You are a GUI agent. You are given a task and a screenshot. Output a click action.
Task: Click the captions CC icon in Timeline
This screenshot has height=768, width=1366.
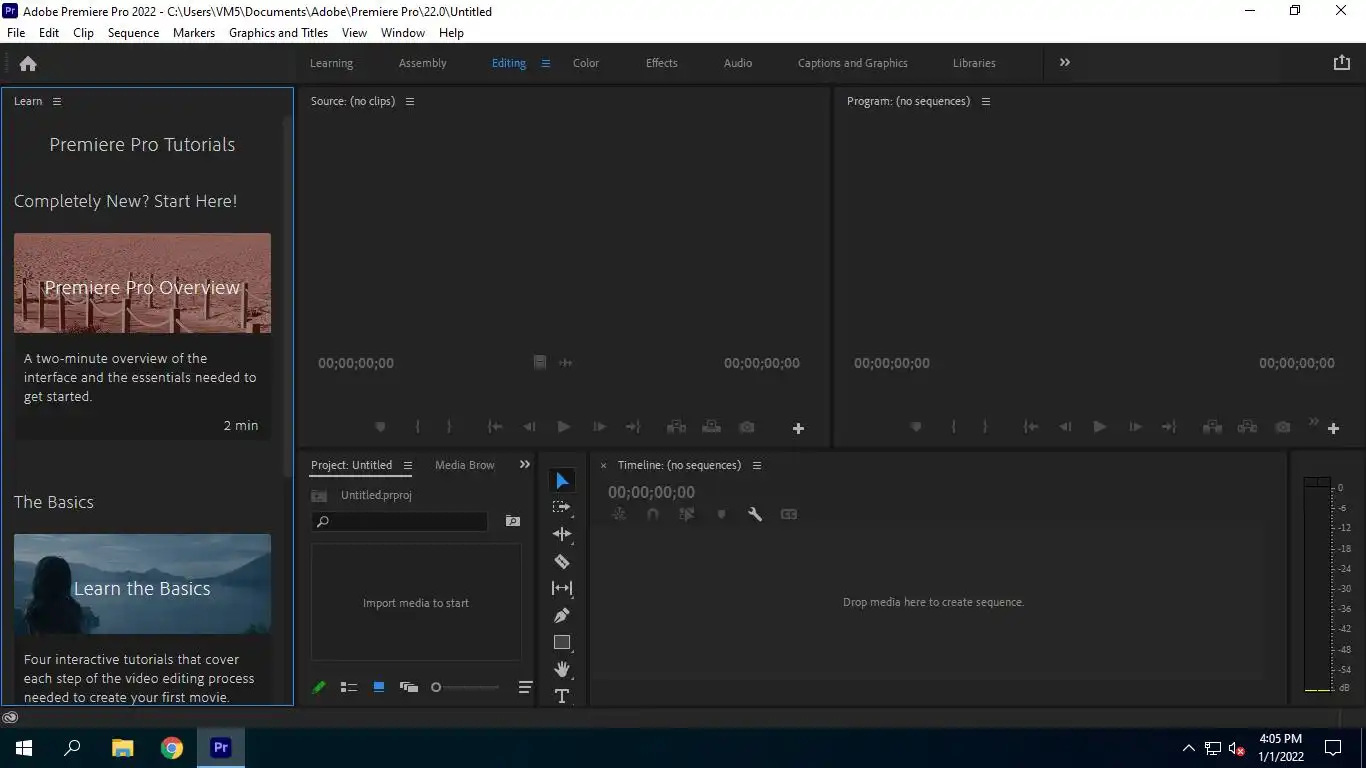[789, 514]
